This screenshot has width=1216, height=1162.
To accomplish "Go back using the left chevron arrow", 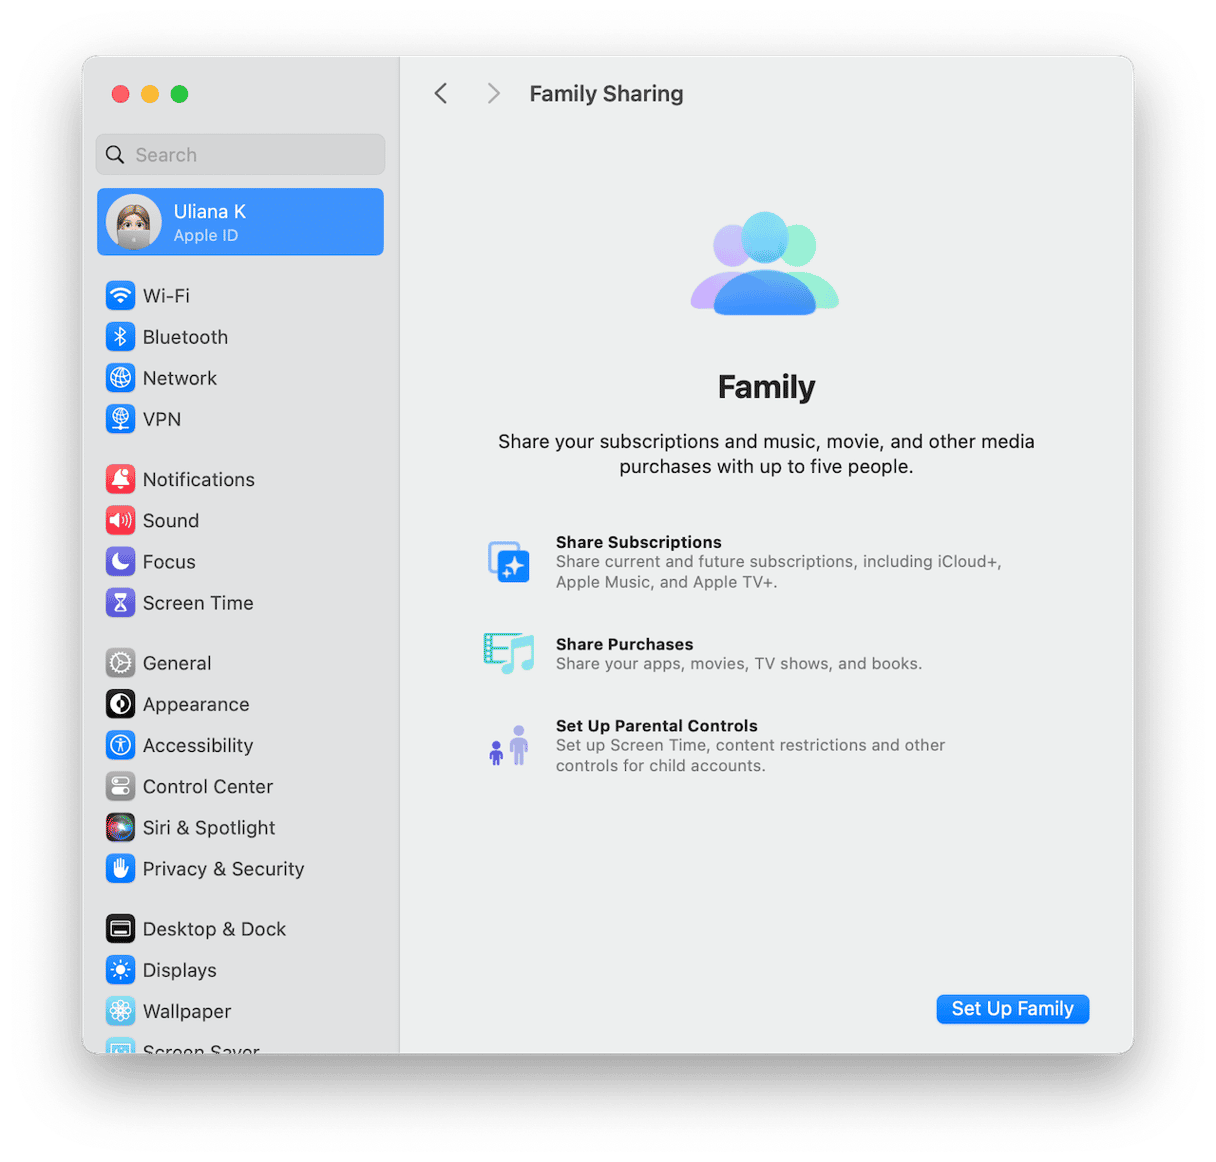I will 440,93.
